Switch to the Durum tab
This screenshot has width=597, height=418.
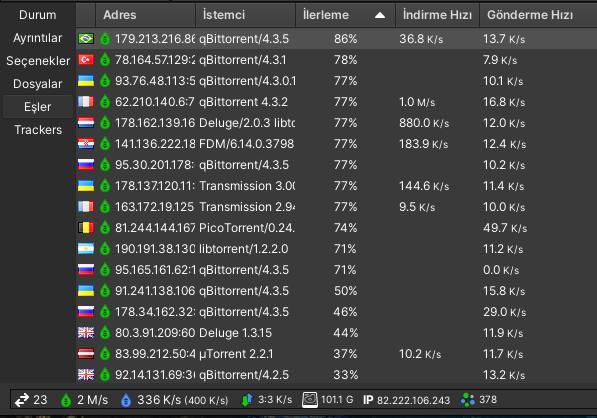(x=38, y=15)
